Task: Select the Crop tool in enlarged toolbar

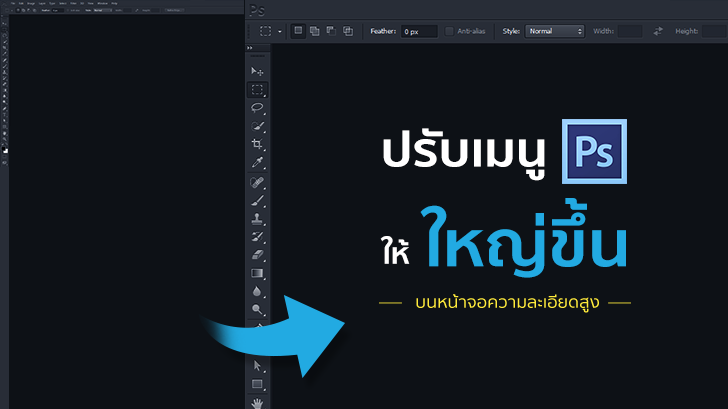Action: tap(257, 144)
